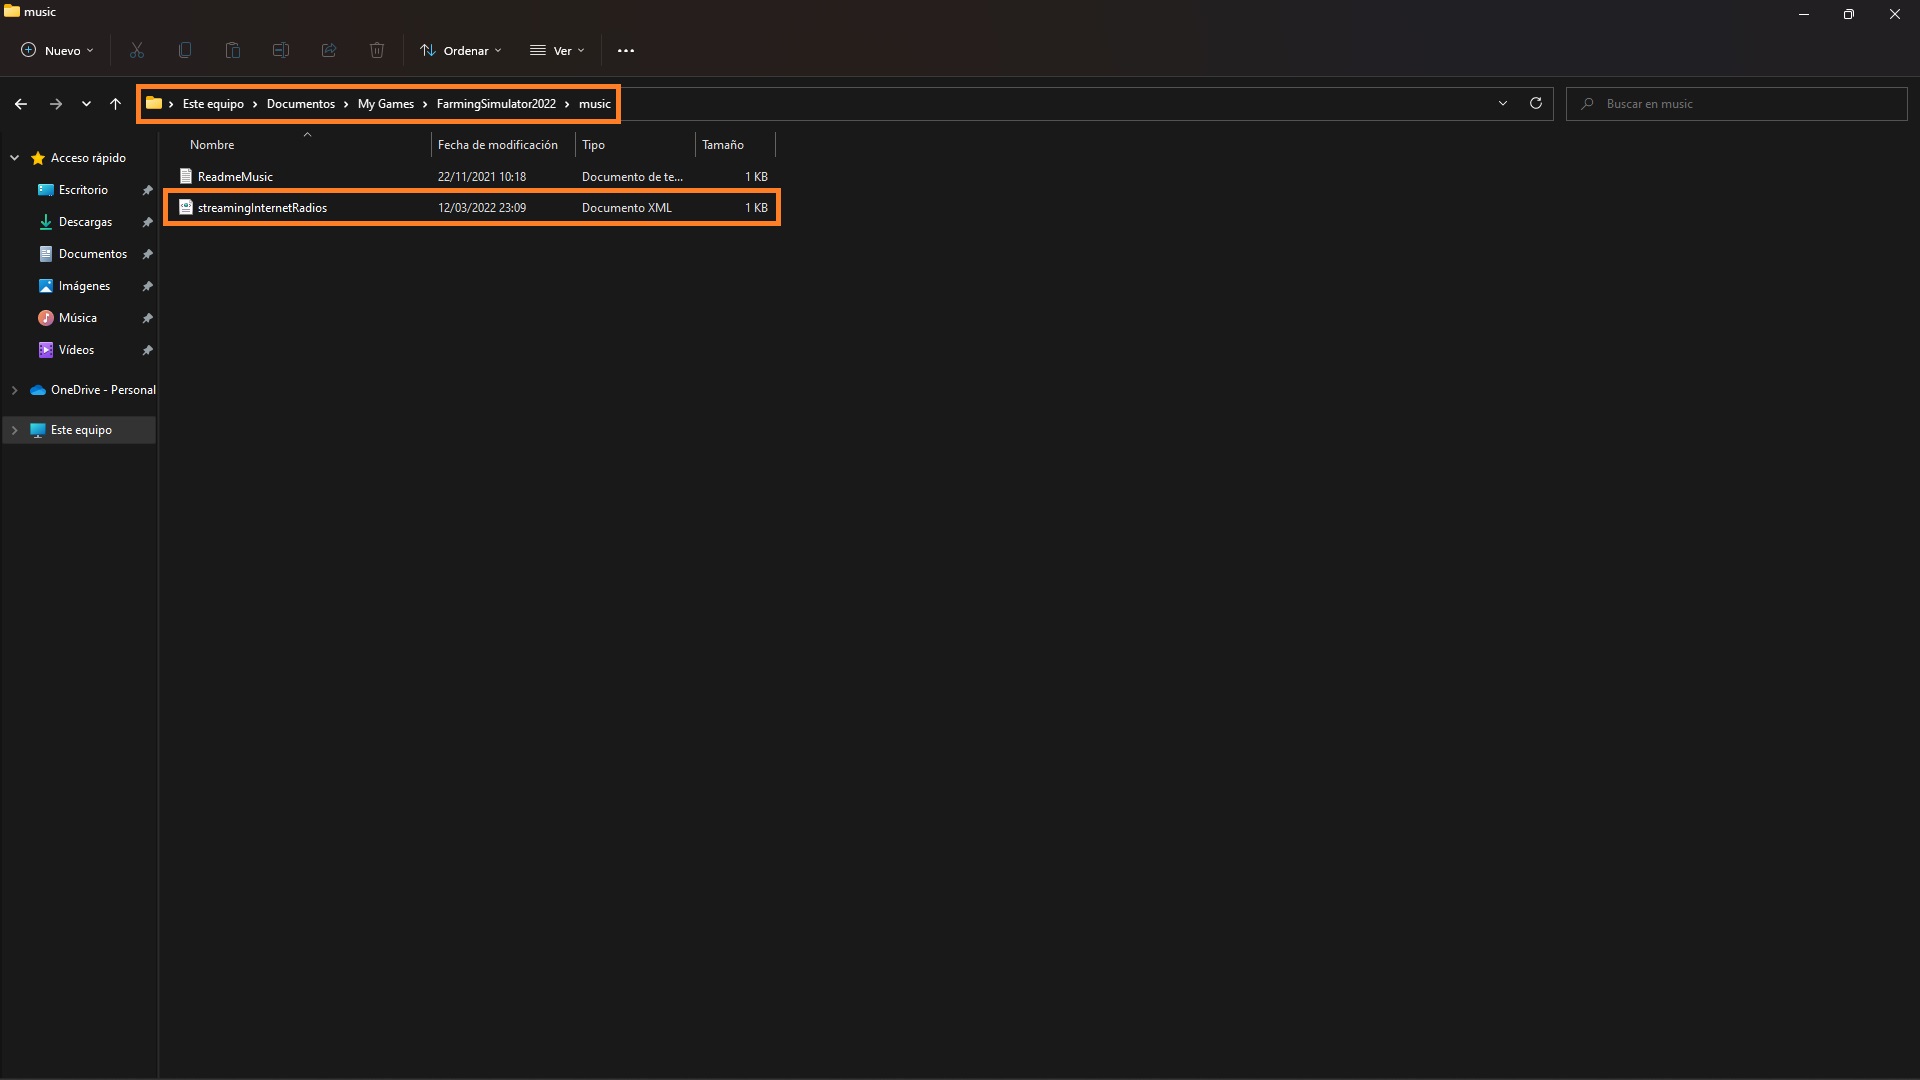
Task: Click FarmingSimulator2022 in the breadcrumb path
Action: 496,104
